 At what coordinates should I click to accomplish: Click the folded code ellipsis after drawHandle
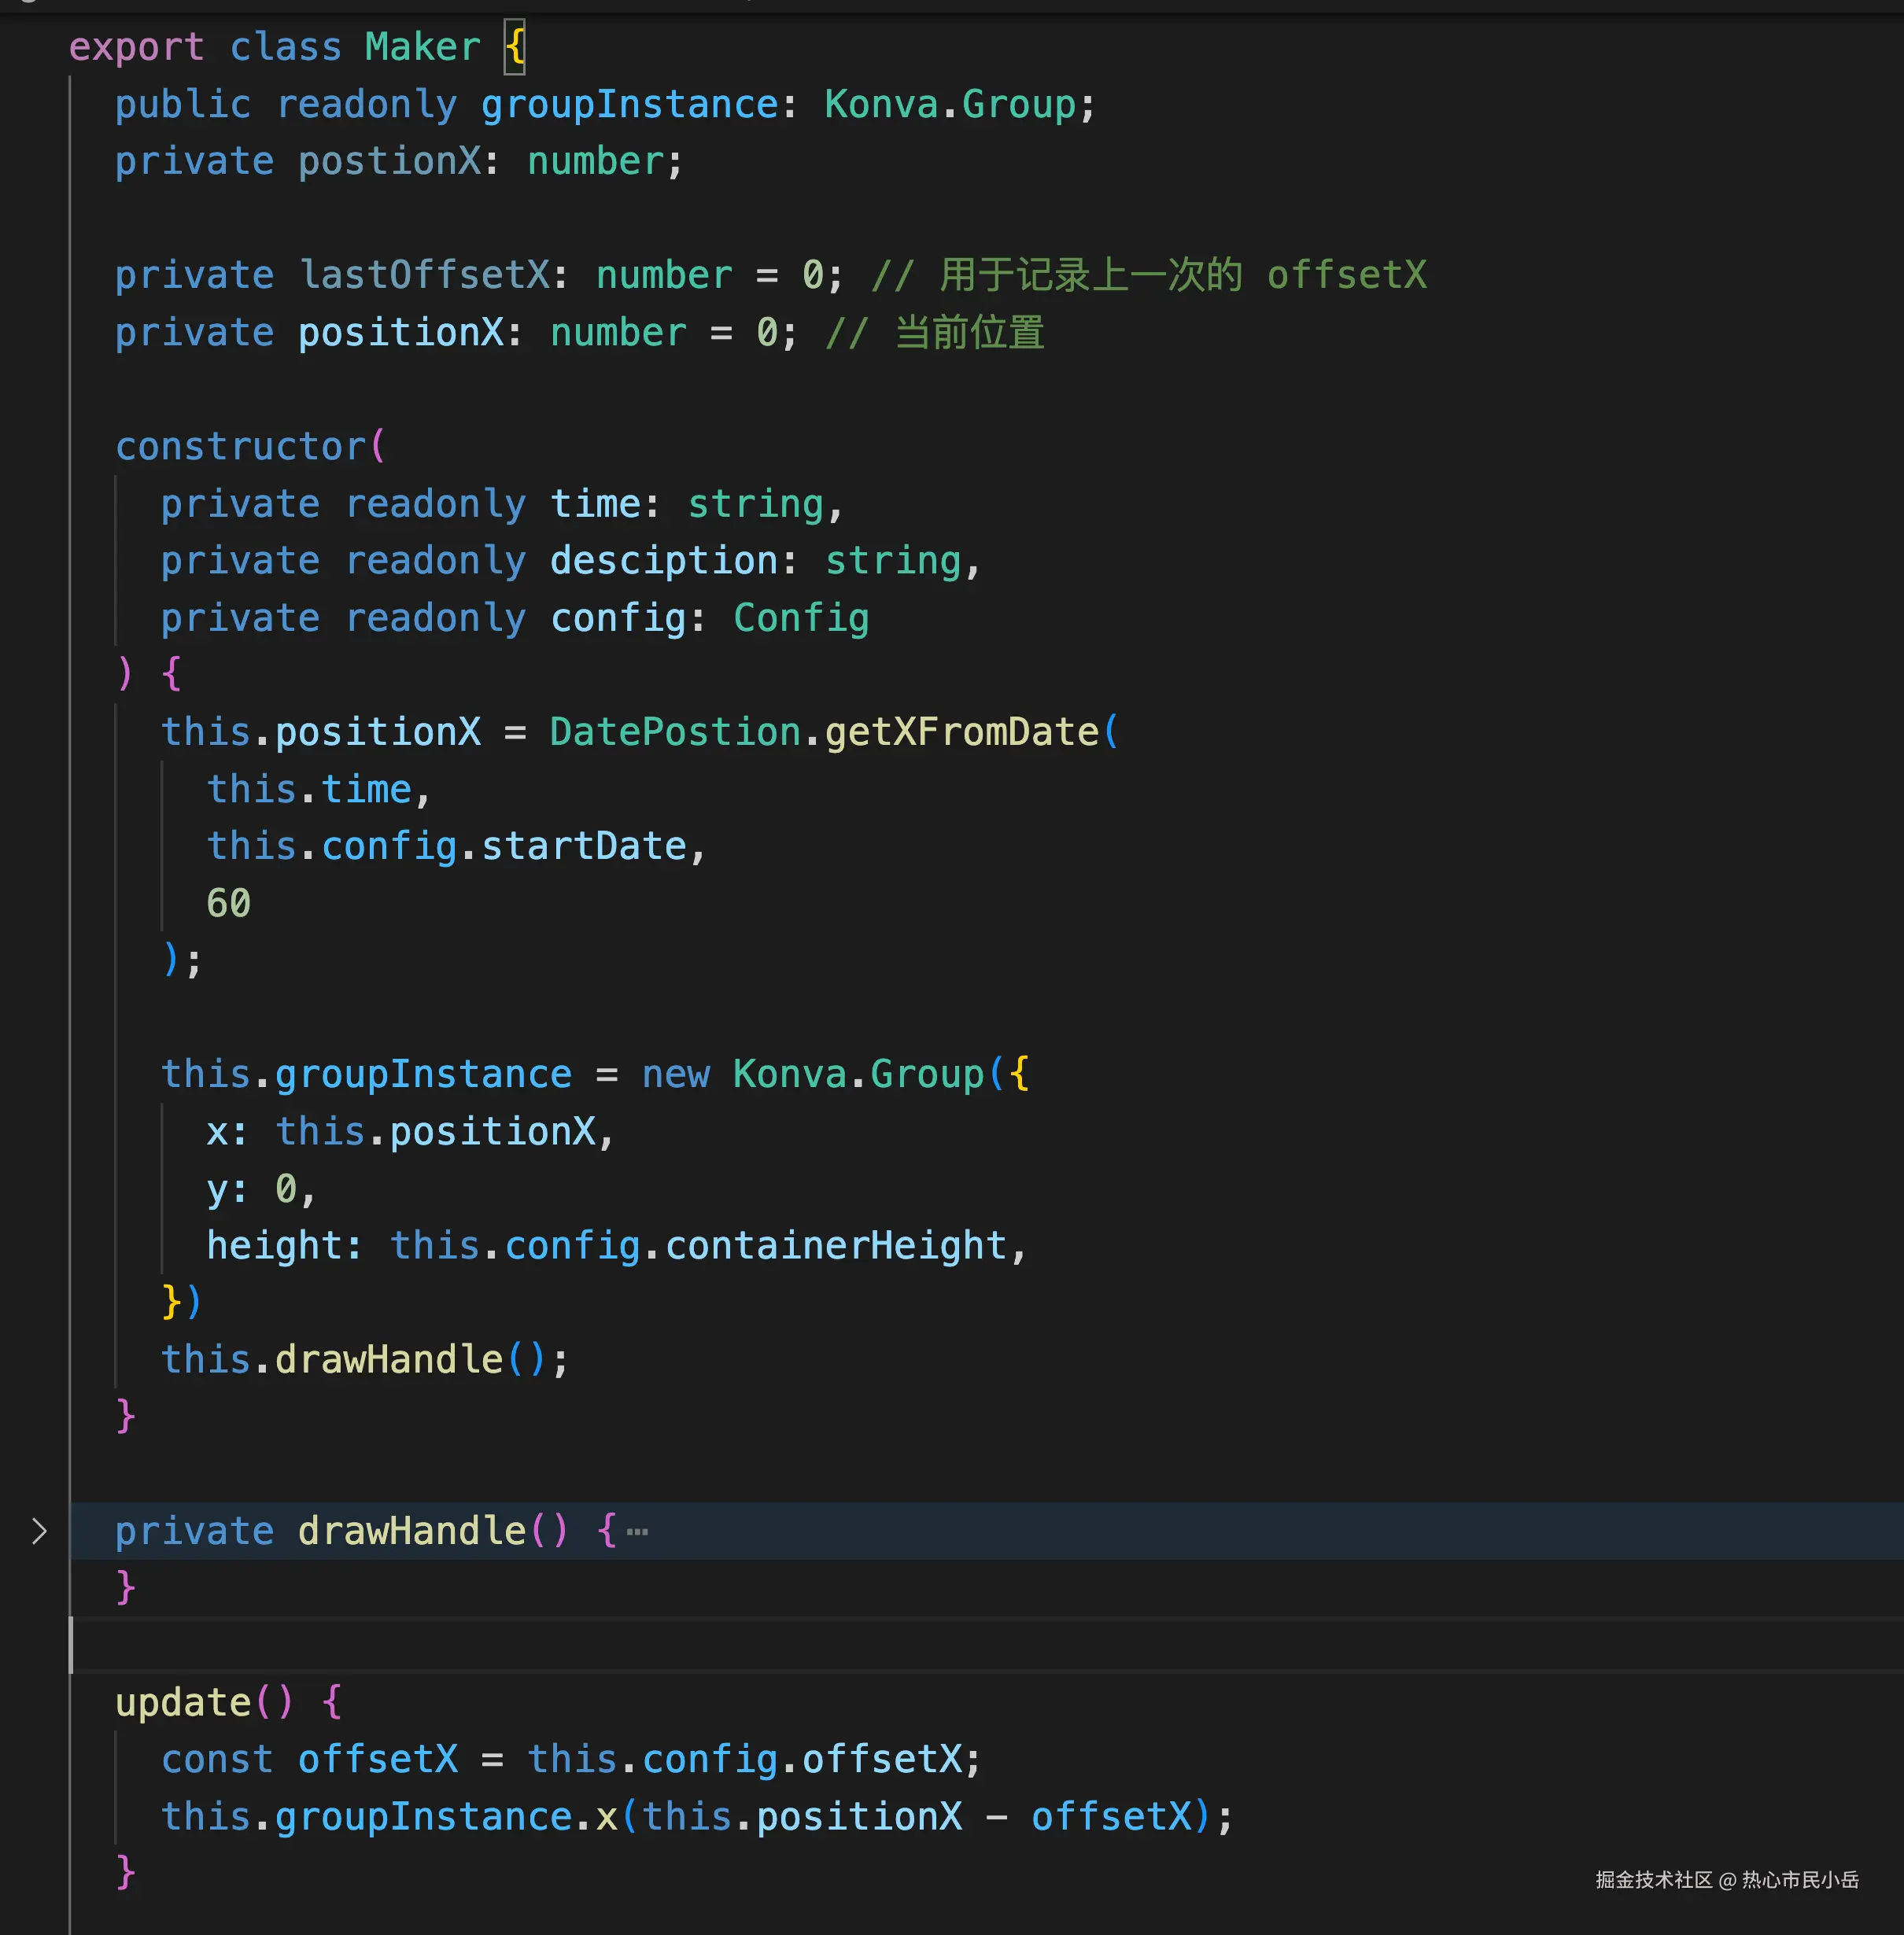coord(637,1532)
